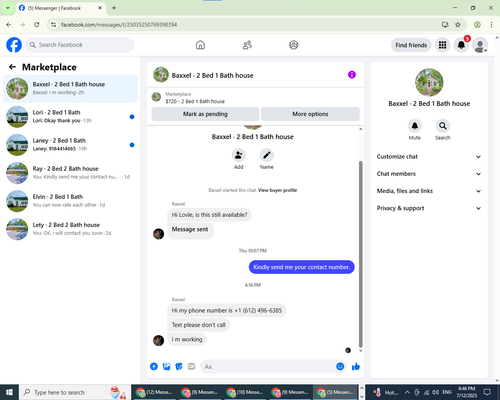Viewport: 500px width, 400px height.
Task: Switch to the (10) Messenger taskbar window
Action: coord(245,392)
